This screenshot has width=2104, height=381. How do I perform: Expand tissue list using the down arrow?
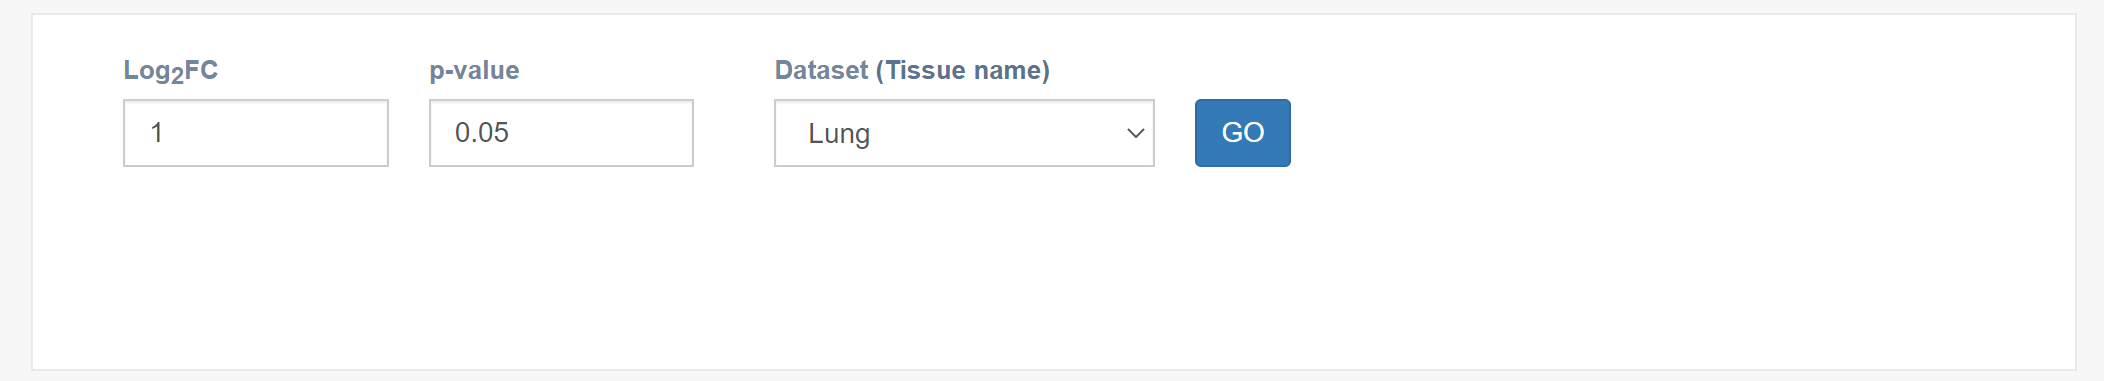coord(1135,133)
